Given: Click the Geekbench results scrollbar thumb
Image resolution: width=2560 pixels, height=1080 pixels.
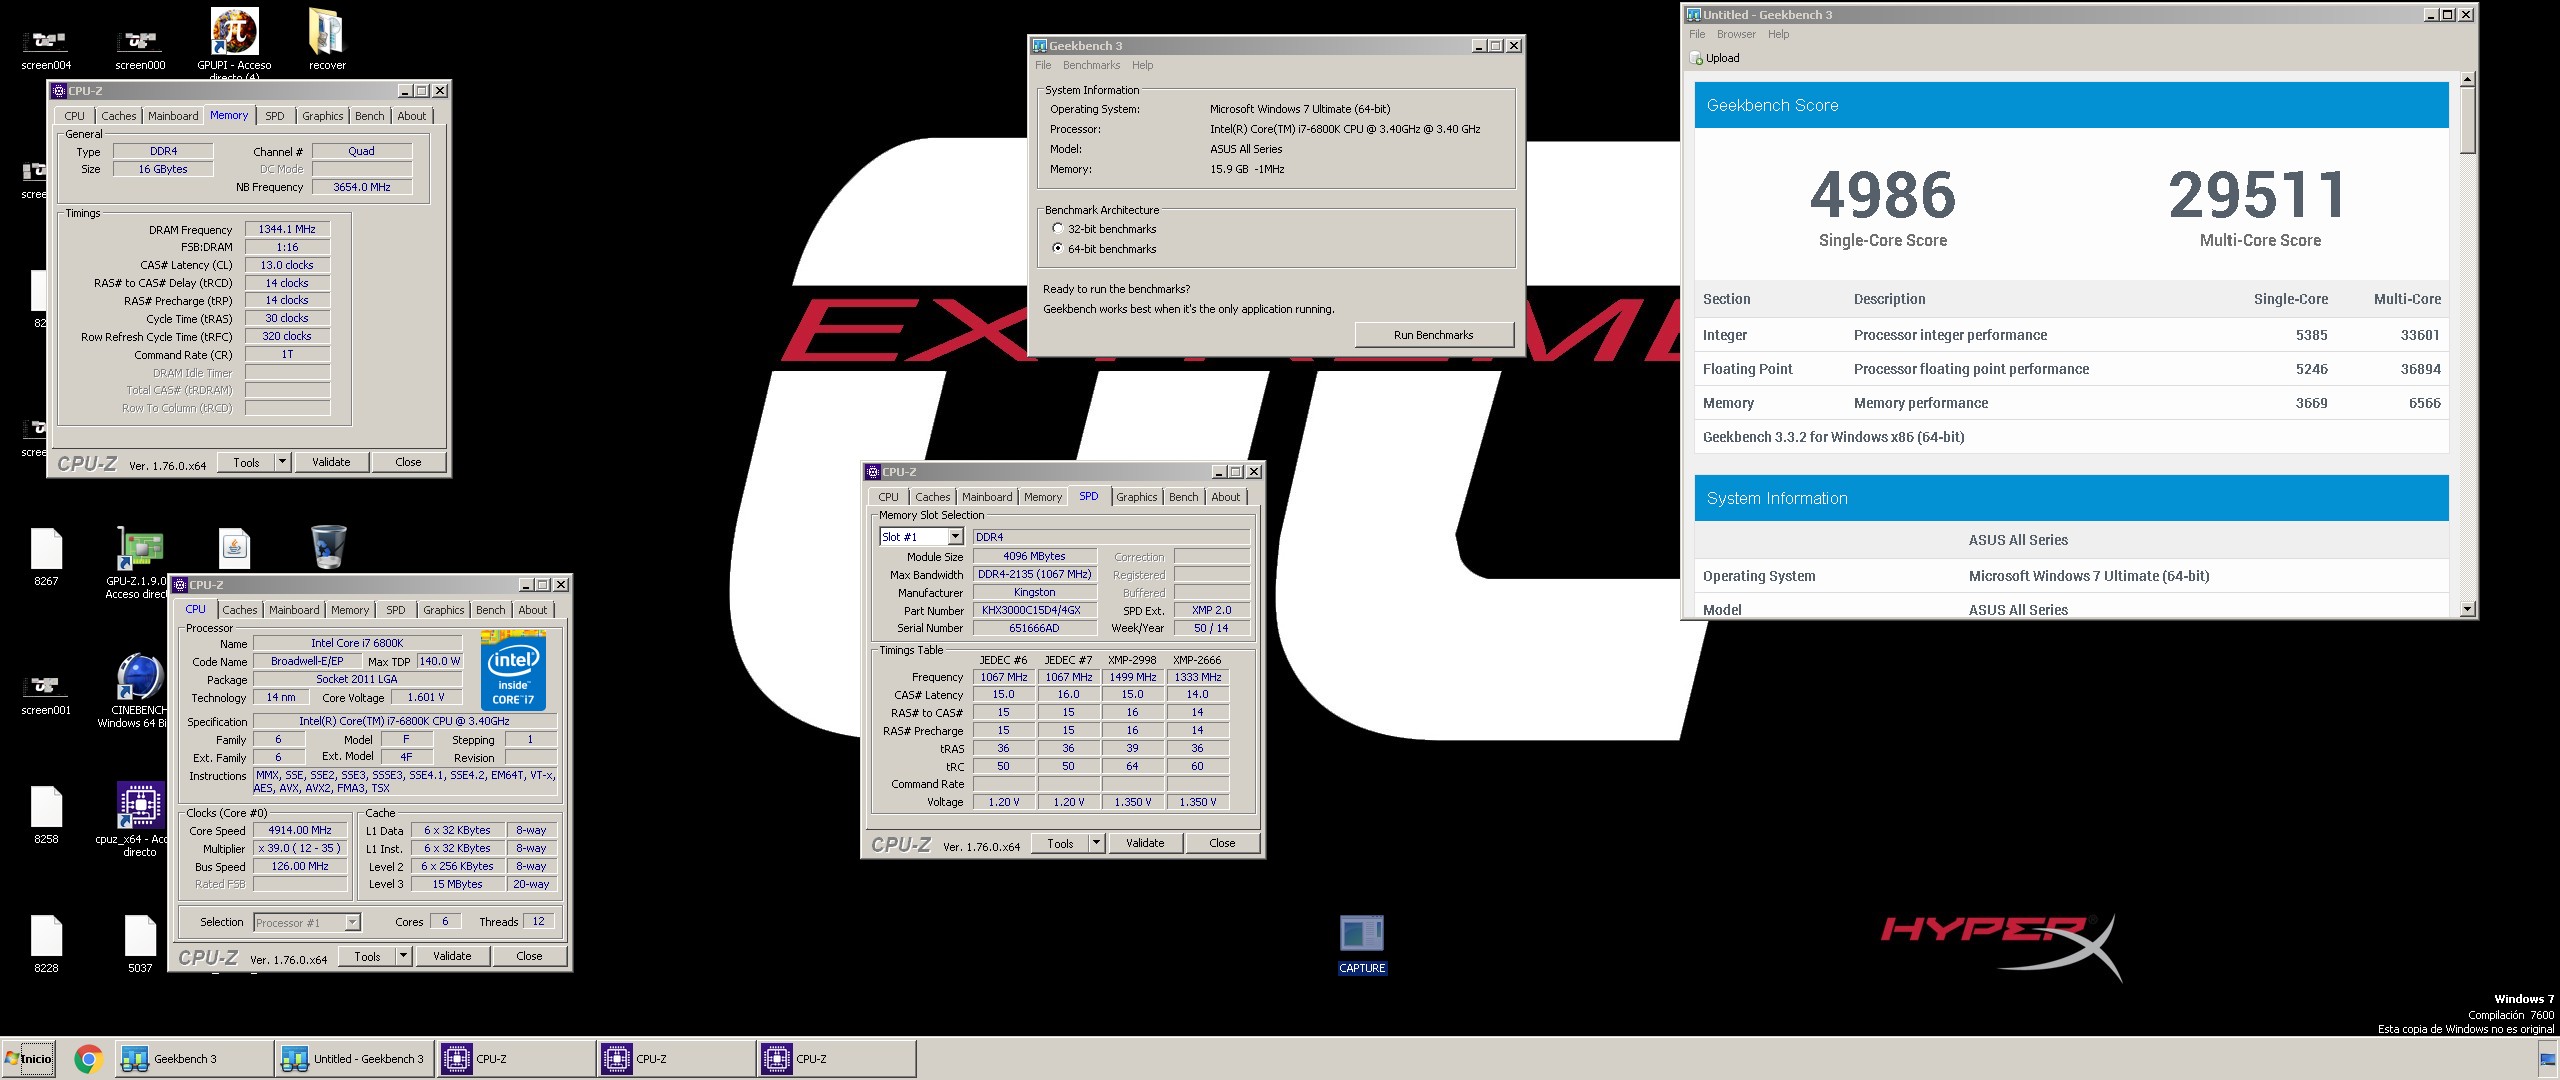Looking at the screenshot, I should pyautogui.click(x=2468, y=121).
